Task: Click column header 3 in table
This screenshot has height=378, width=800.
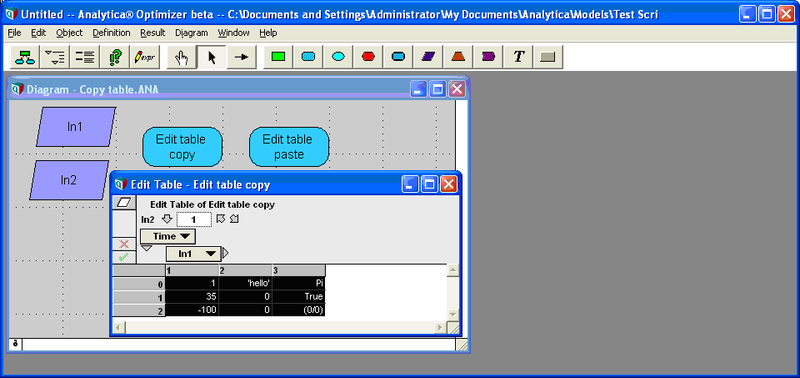Action: 298,270
